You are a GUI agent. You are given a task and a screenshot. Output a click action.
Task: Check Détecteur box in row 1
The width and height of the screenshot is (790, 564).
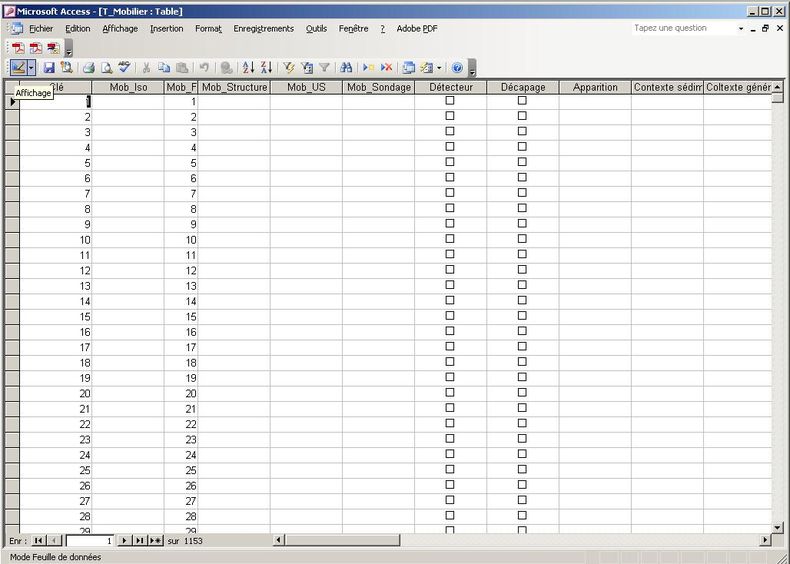[x=450, y=100]
